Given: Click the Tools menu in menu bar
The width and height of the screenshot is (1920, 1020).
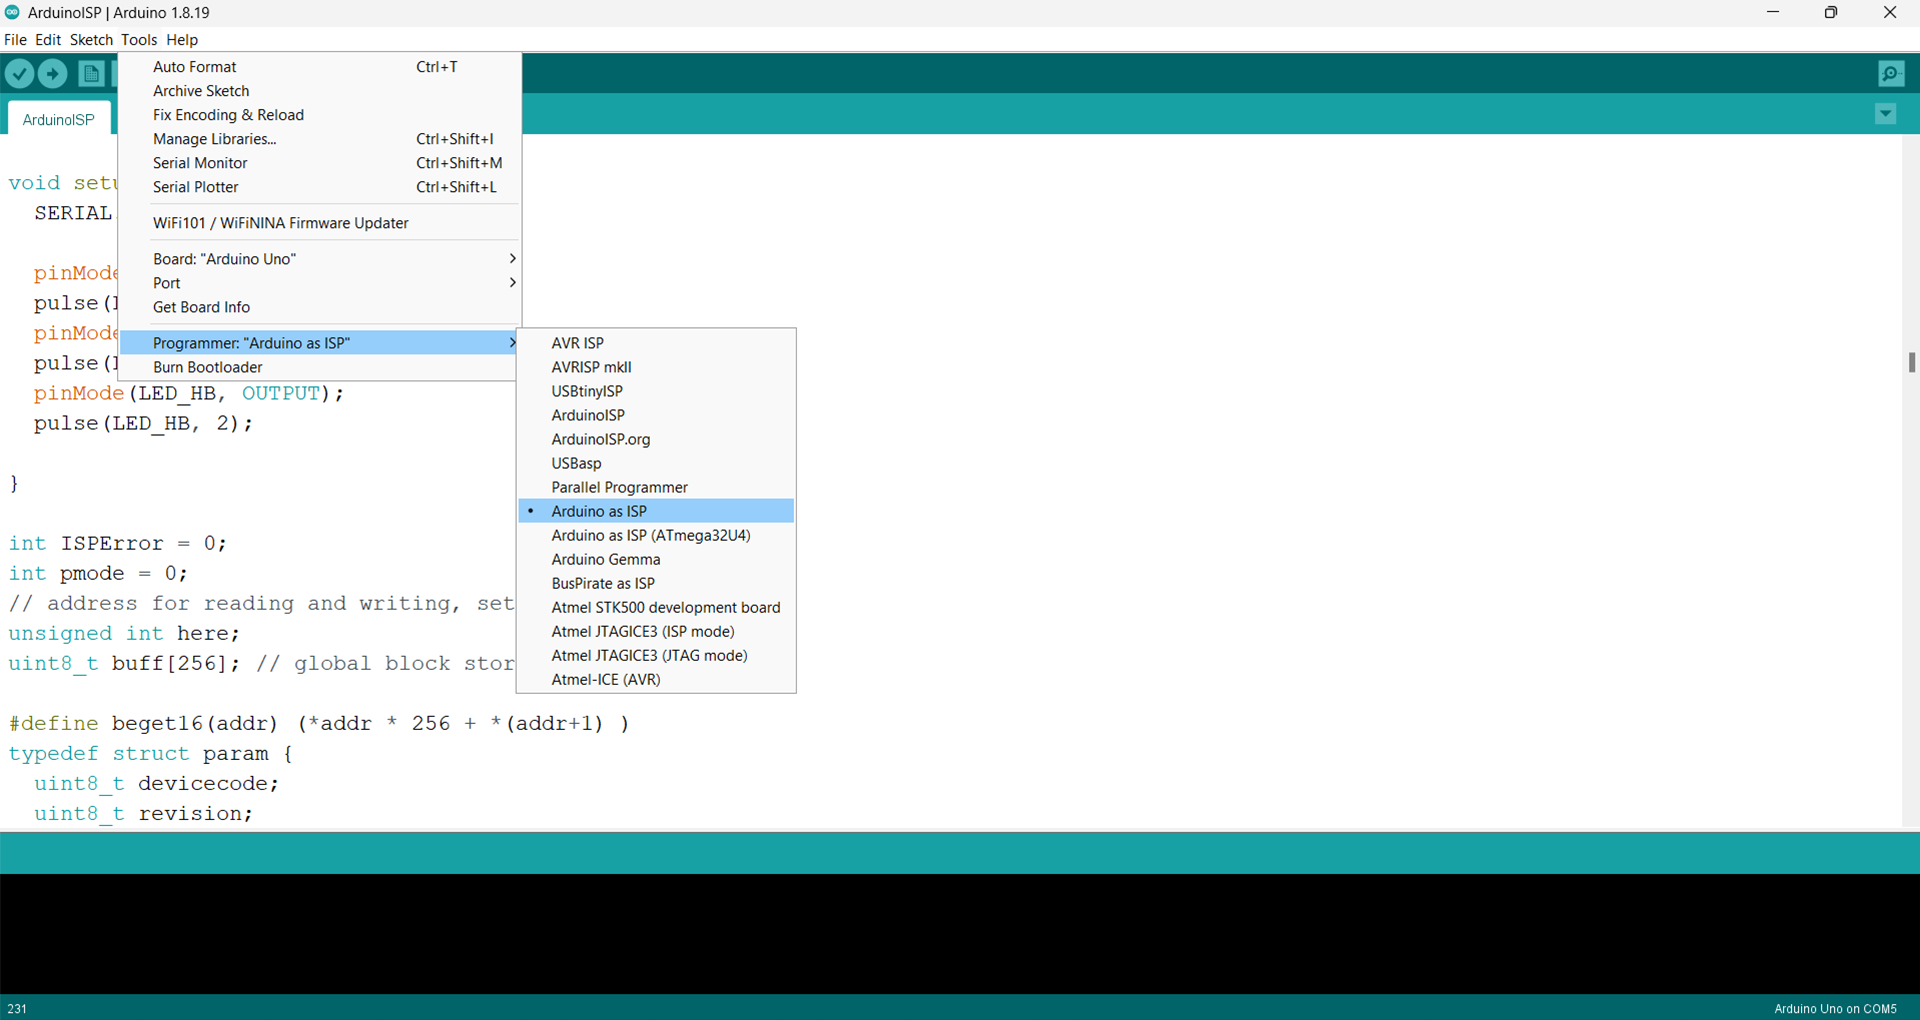Looking at the screenshot, I should [139, 40].
